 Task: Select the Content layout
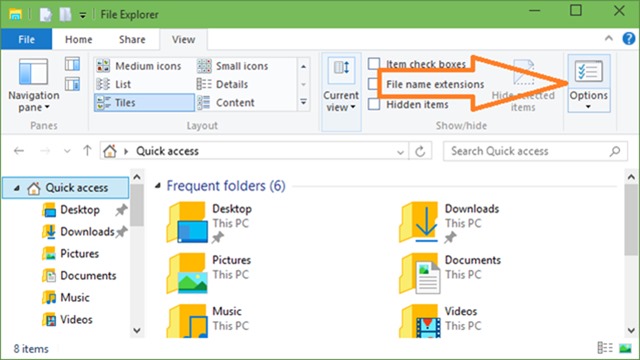point(226,102)
